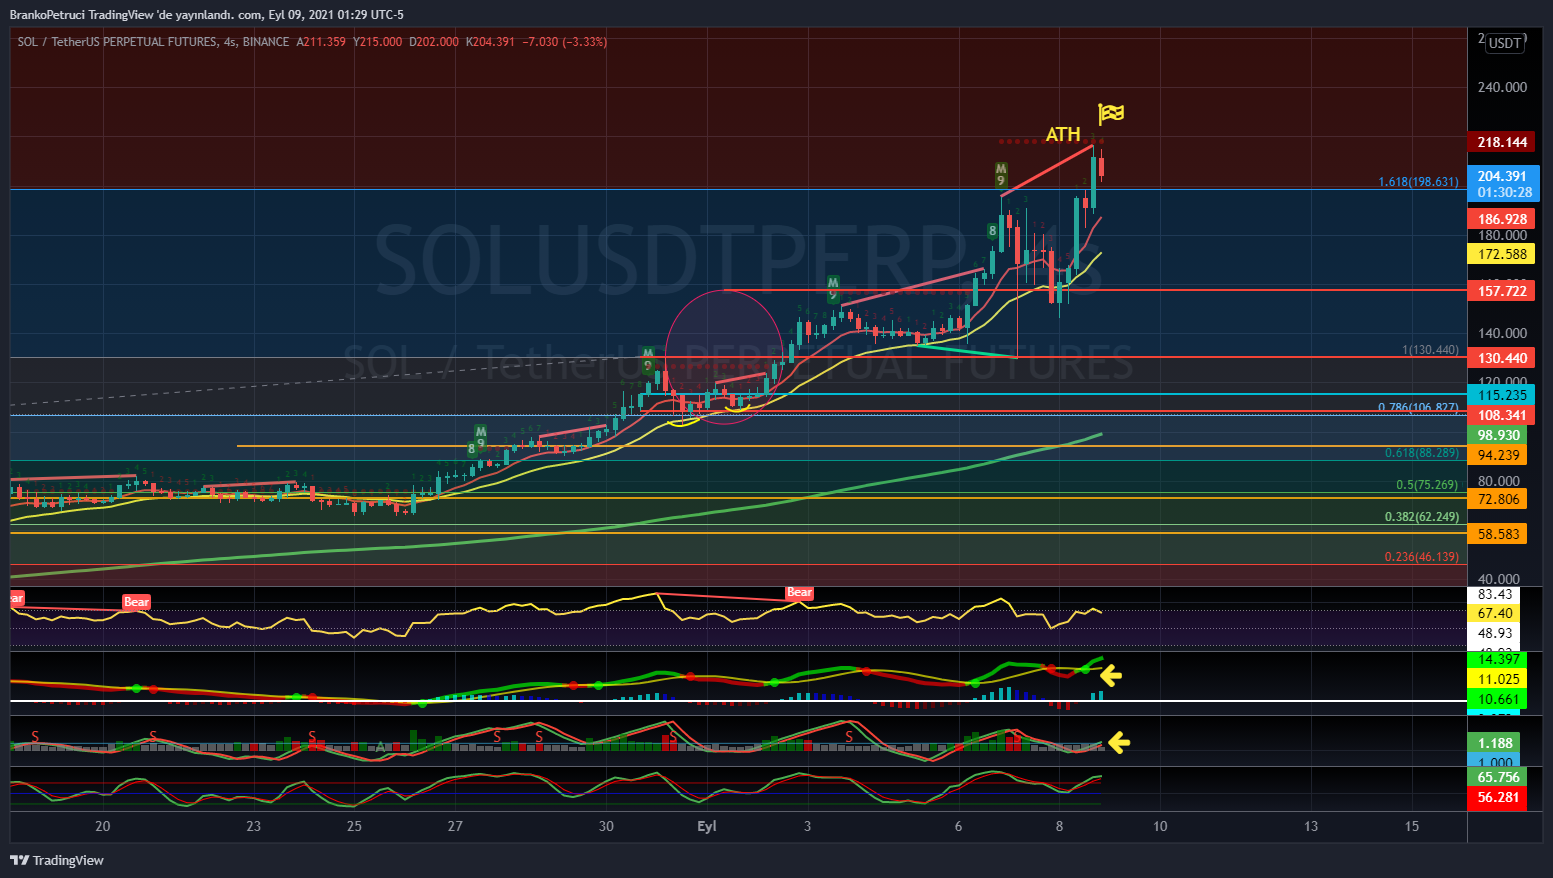
Task: Select the ATH text annotation
Action: point(1063,134)
